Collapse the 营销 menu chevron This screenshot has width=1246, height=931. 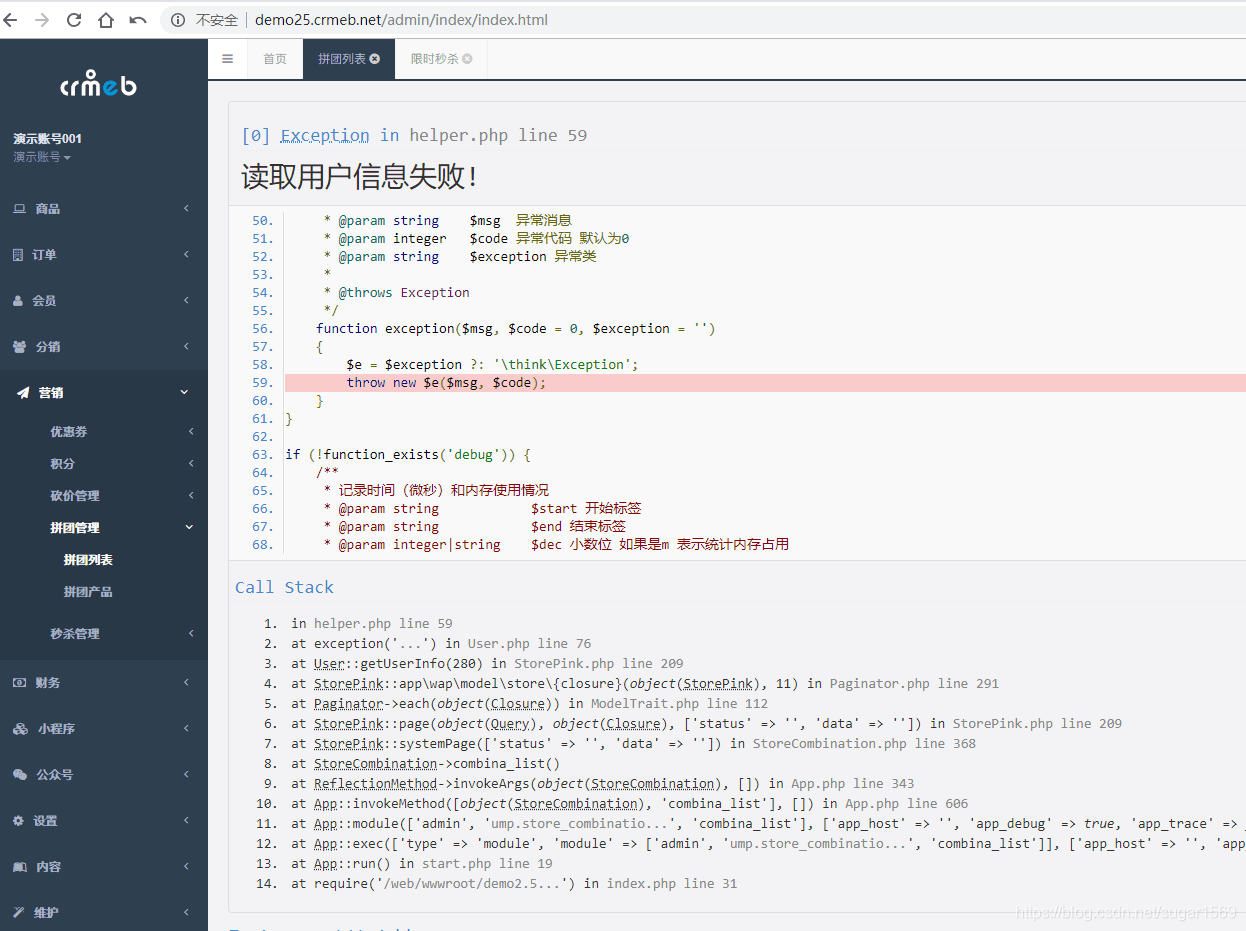pos(185,392)
